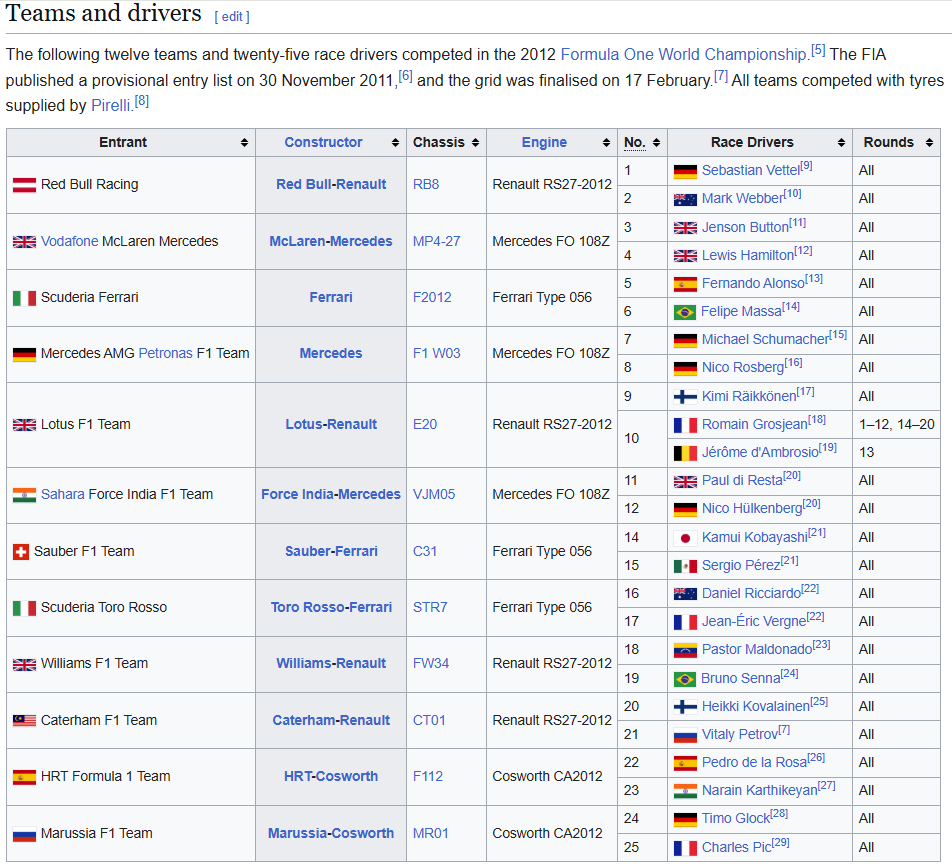Click Venezuelan flag beside Pastor Maldonado
The width and height of the screenshot is (952, 864).
(685, 650)
